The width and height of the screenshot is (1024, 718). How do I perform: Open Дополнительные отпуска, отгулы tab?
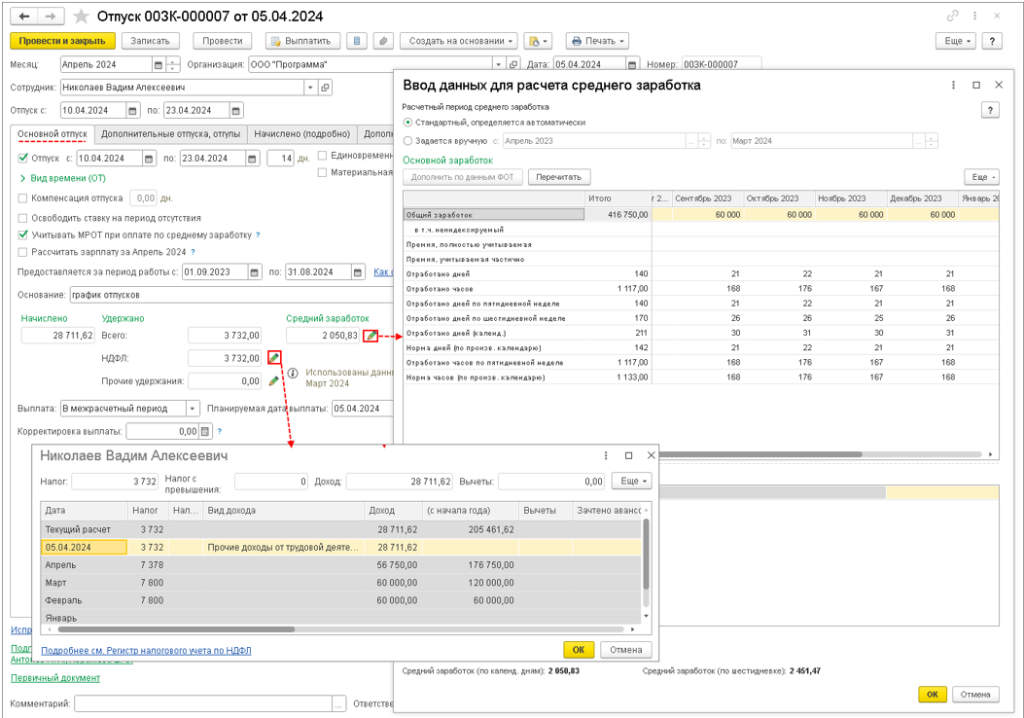pyautogui.click(x=171, y=134)
